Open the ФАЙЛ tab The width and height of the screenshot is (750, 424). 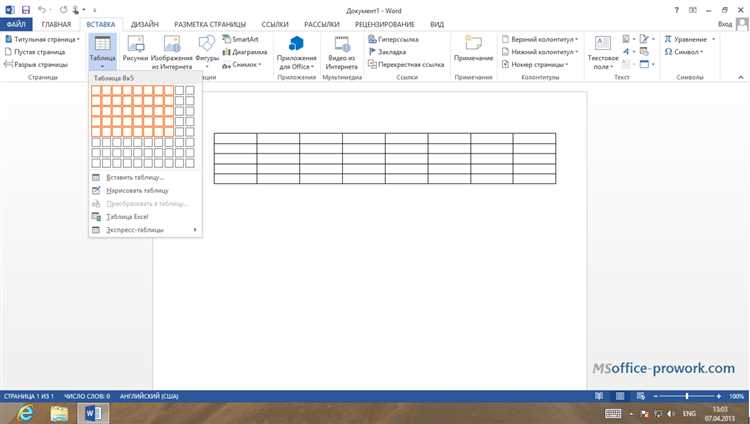[x=17, y=22]
